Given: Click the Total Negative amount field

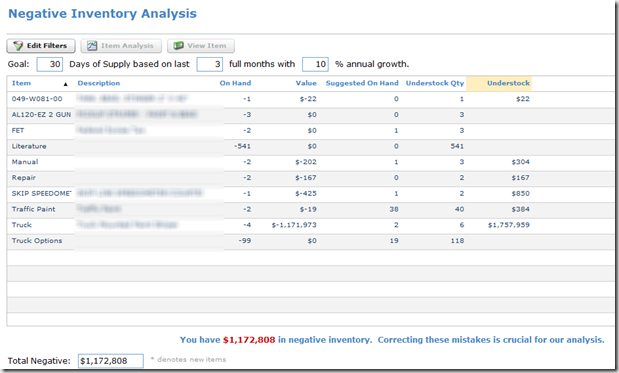Looking at the screenshot, I should coord(111,361).
